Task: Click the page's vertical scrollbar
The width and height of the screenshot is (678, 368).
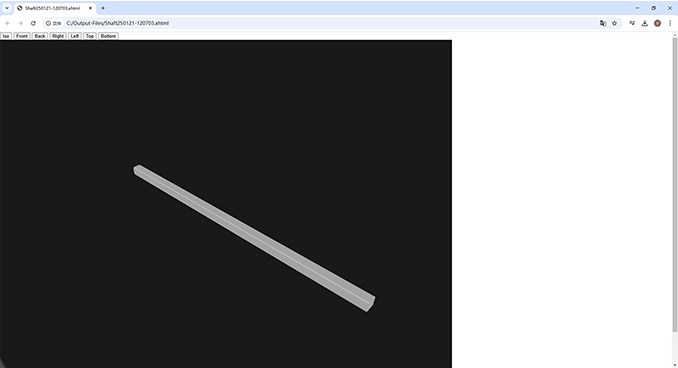Action: pos(675,185)
